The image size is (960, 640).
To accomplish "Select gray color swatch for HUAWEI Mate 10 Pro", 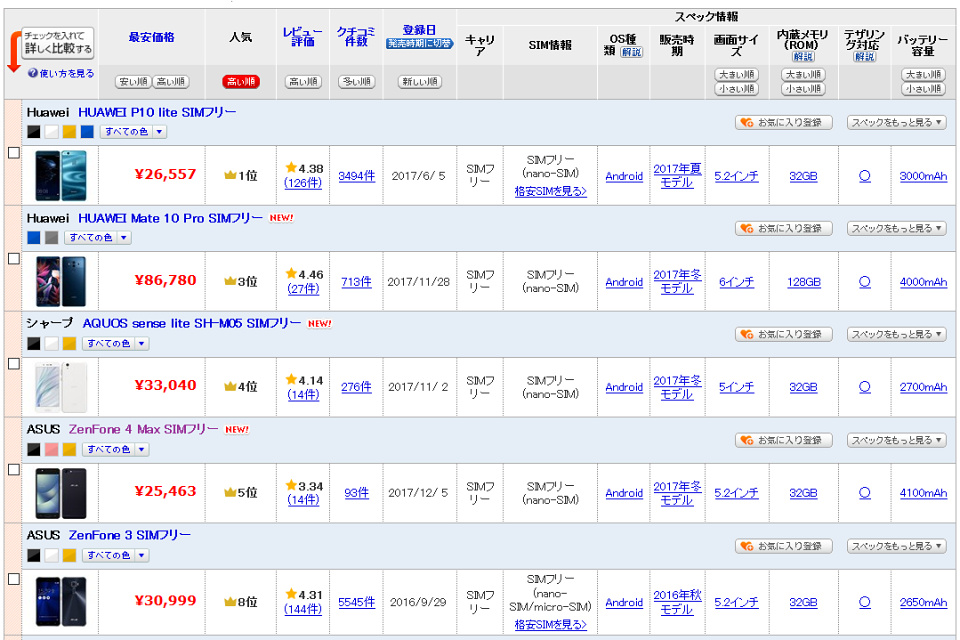I will tap(51, 238).
